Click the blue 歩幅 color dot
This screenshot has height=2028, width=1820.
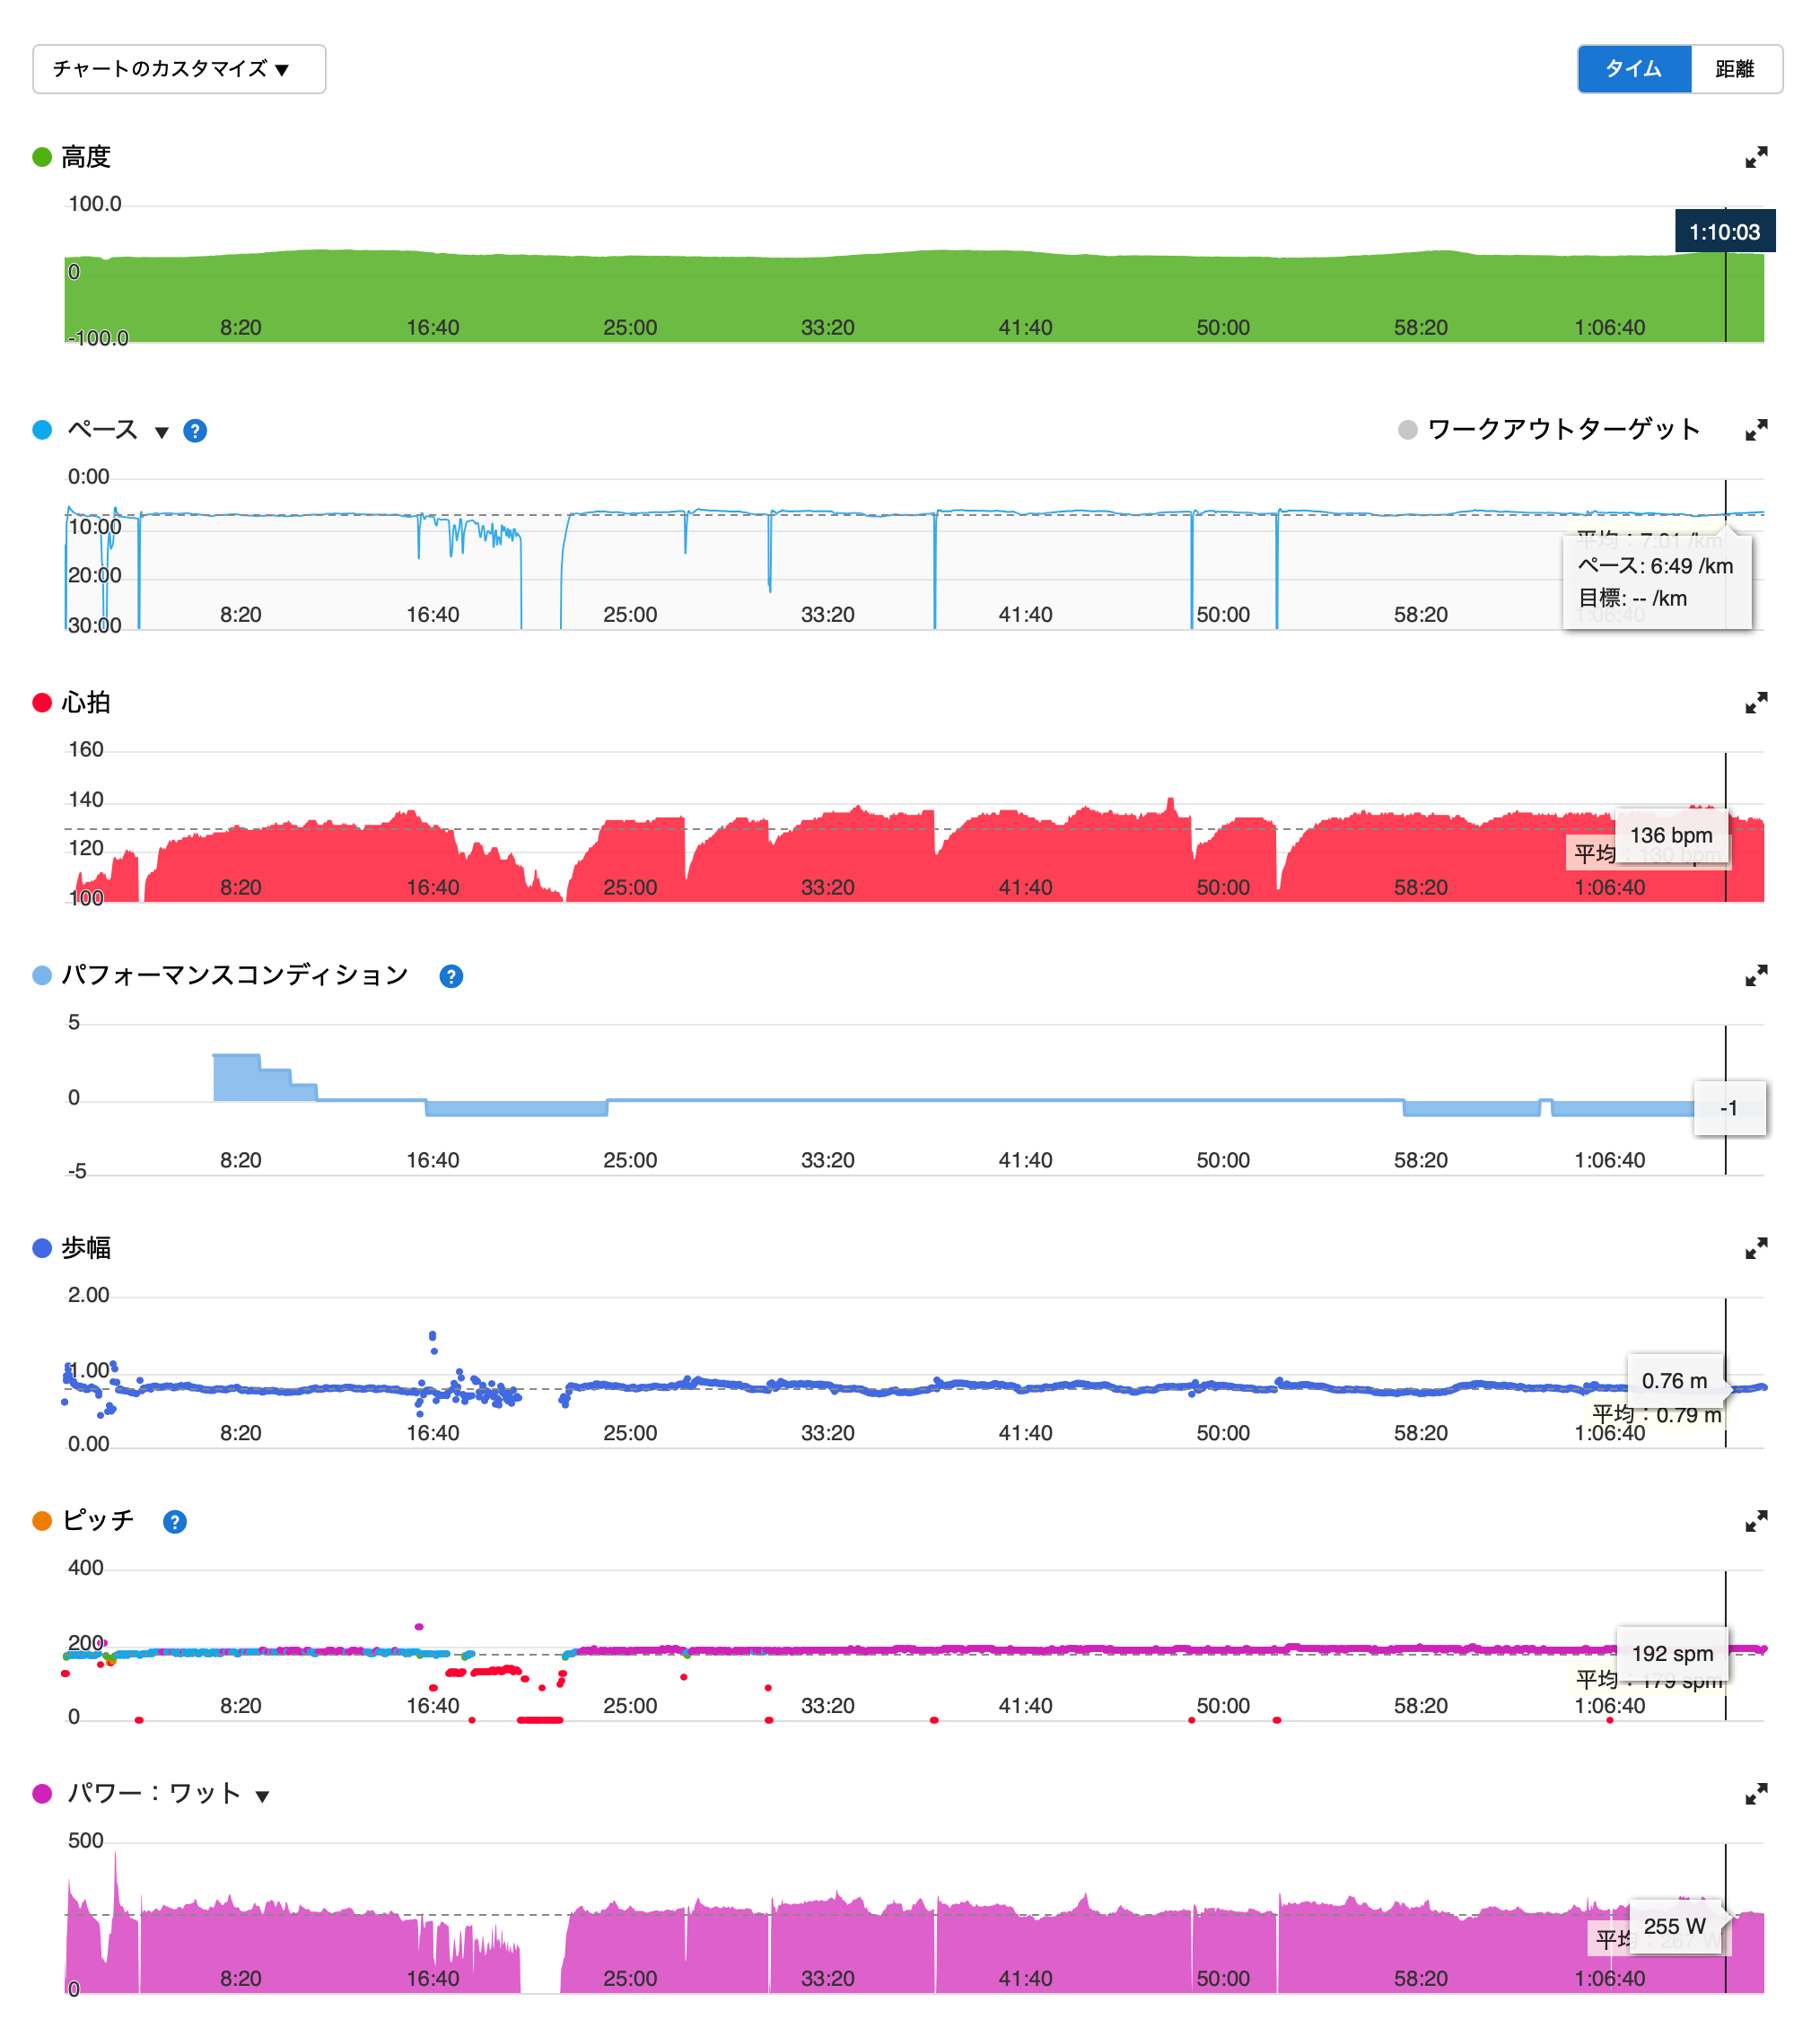tap(41, 1248)
